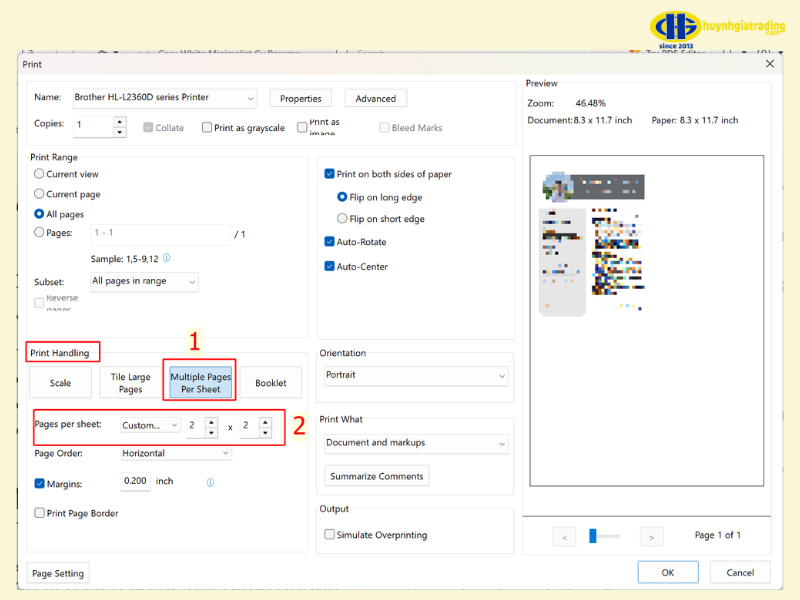Enable Print as grayscale checkbox
800x600 pixels.
[x=207, y=128]
